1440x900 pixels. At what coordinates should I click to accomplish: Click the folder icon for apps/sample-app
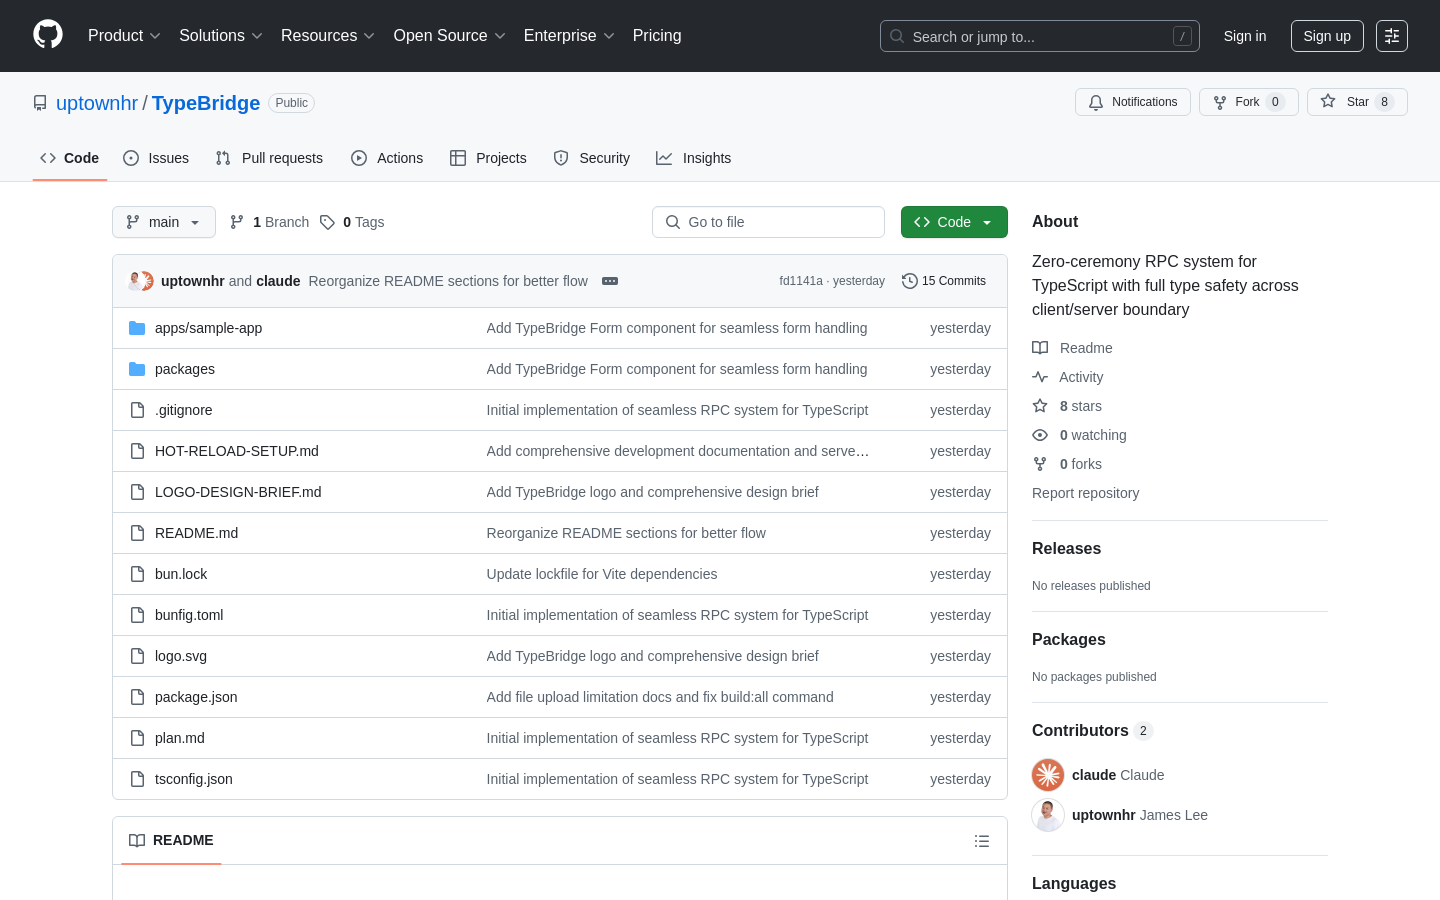coord(137,328)
